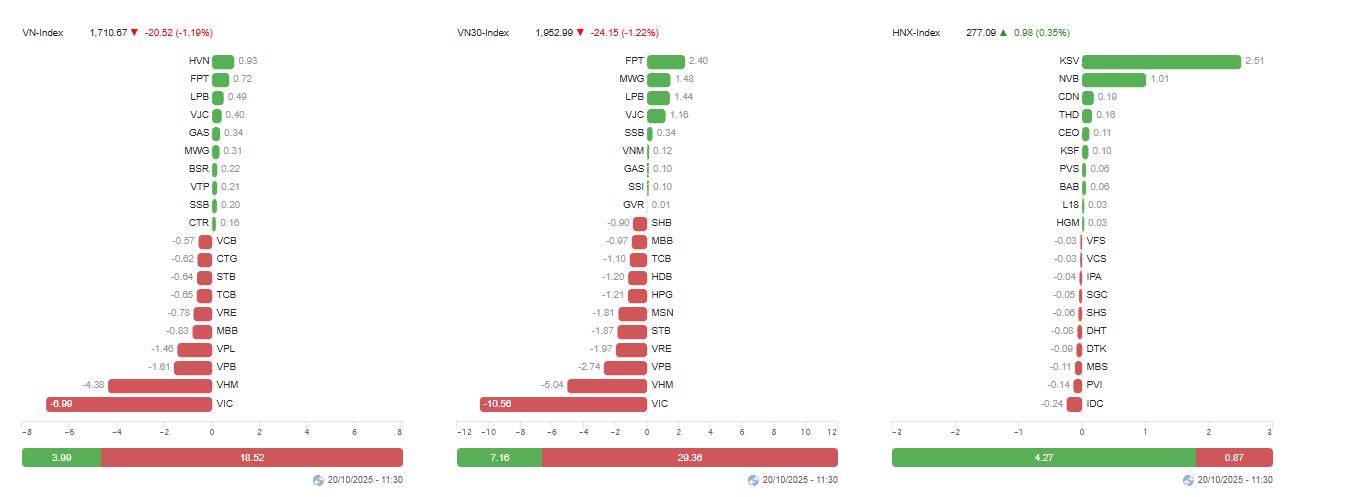Click the globe icon under the HNX-Index chart
The height and width of the screenshot is (497, 1352).
(x=1189, y=480)
